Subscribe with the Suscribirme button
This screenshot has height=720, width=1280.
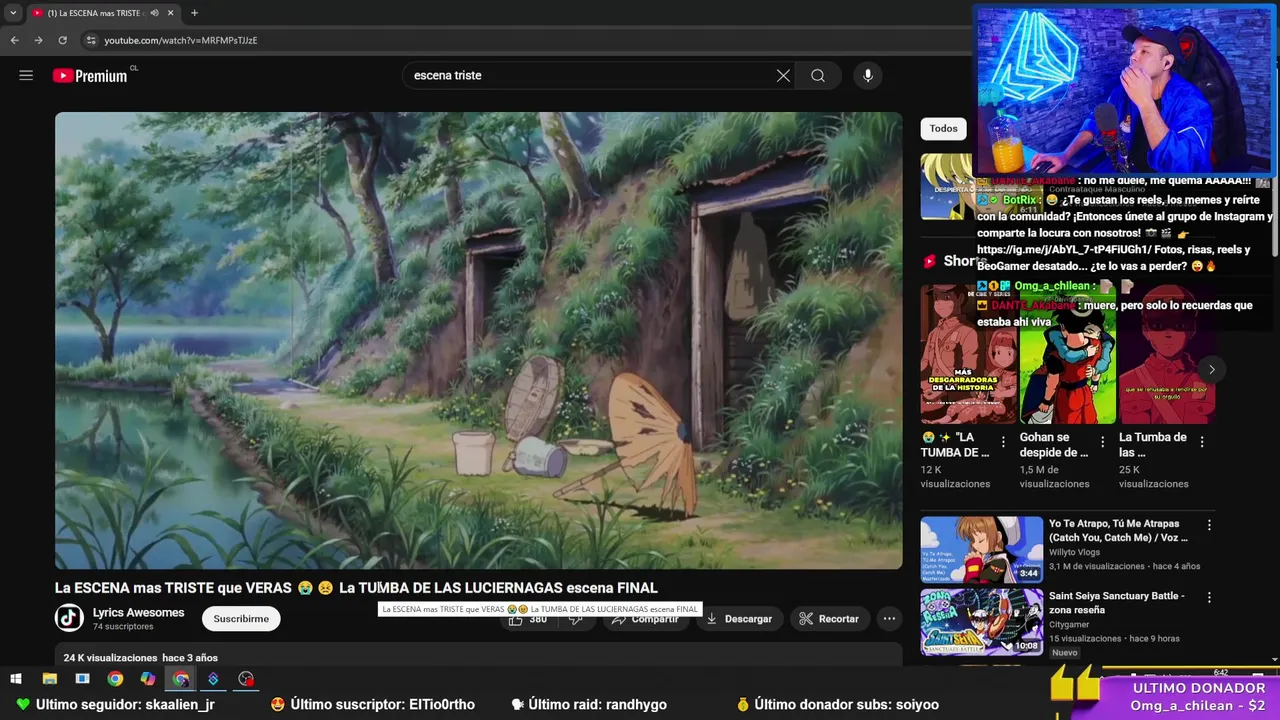(x=241, y=619)
